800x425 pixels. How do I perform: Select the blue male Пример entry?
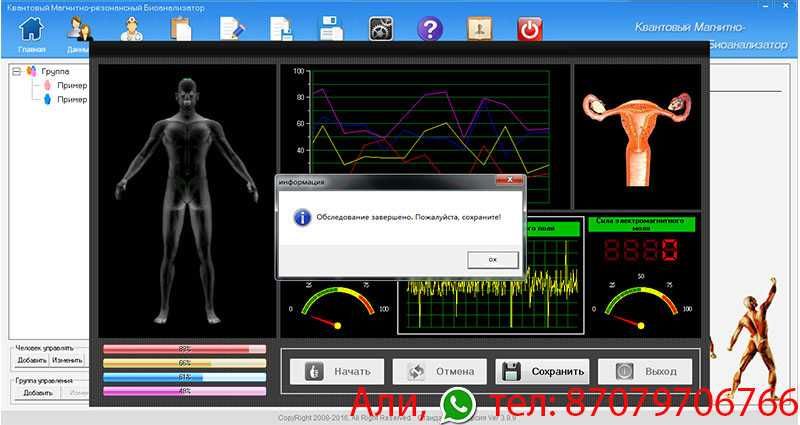coord(71,99)
